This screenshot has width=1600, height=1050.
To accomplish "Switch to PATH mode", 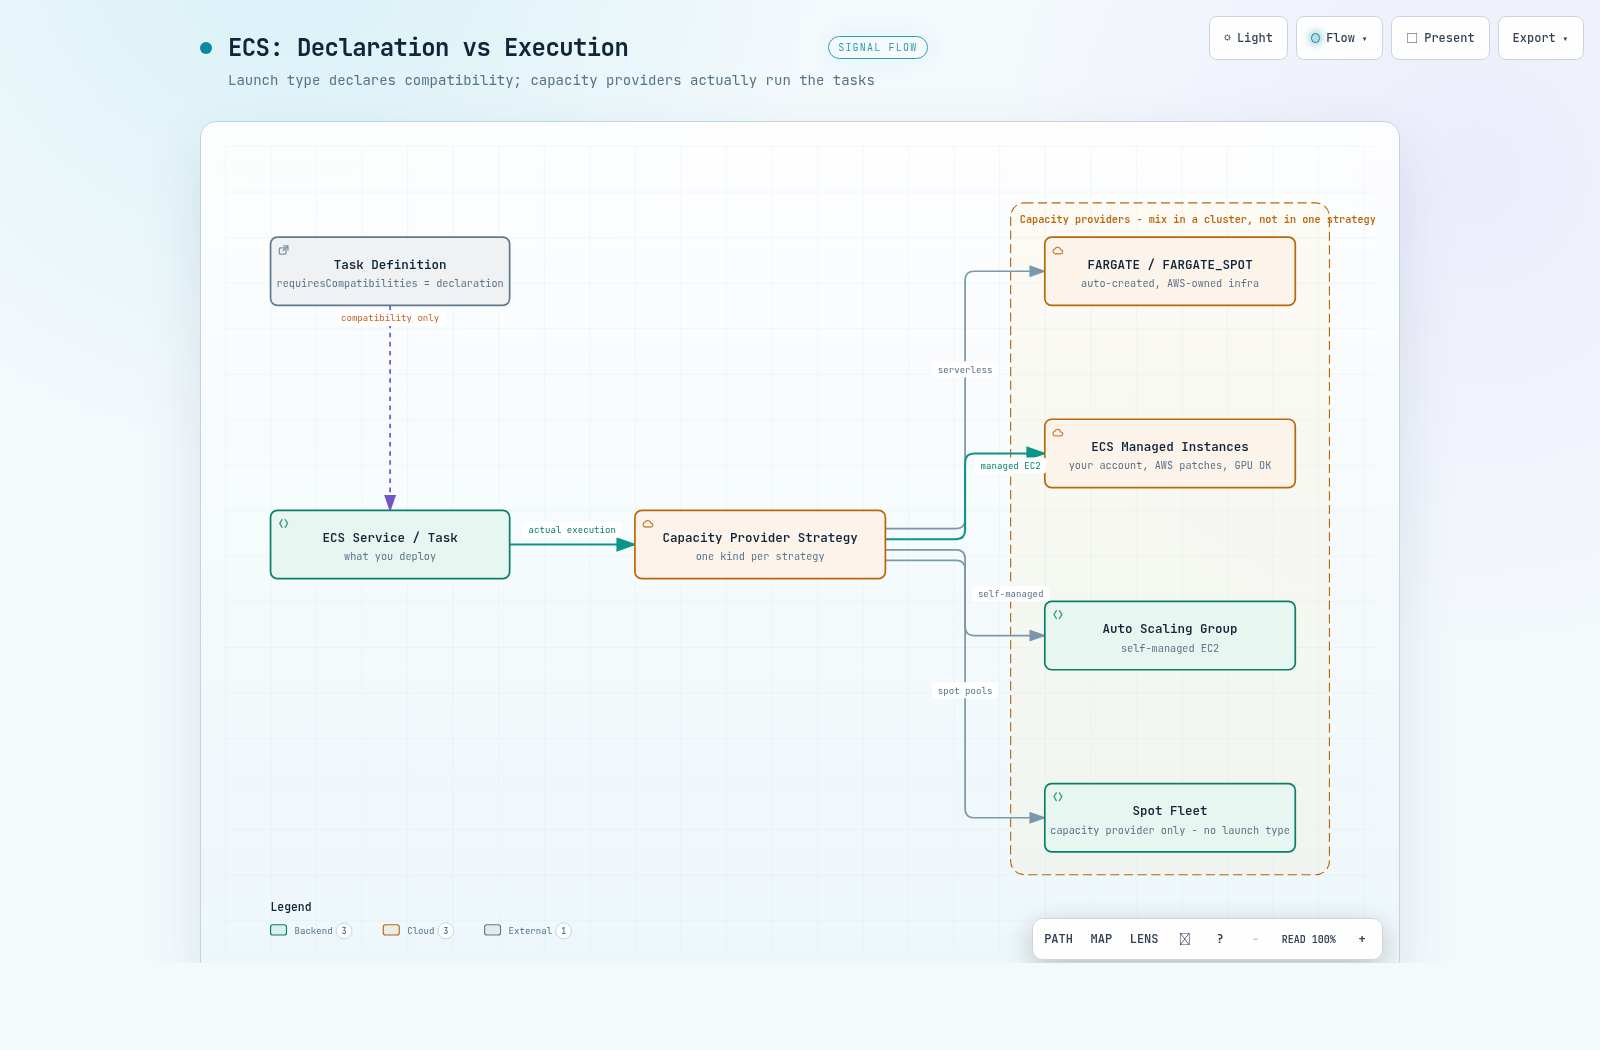I will click(1058, 939).
